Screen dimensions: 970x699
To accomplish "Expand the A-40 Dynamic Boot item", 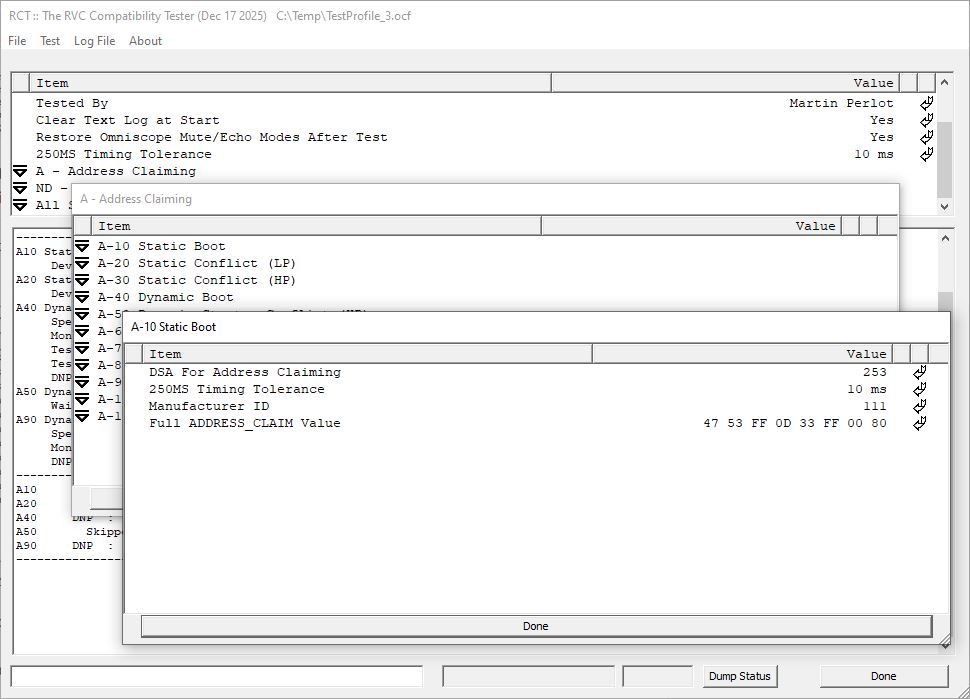I will (x=82, y=297).
